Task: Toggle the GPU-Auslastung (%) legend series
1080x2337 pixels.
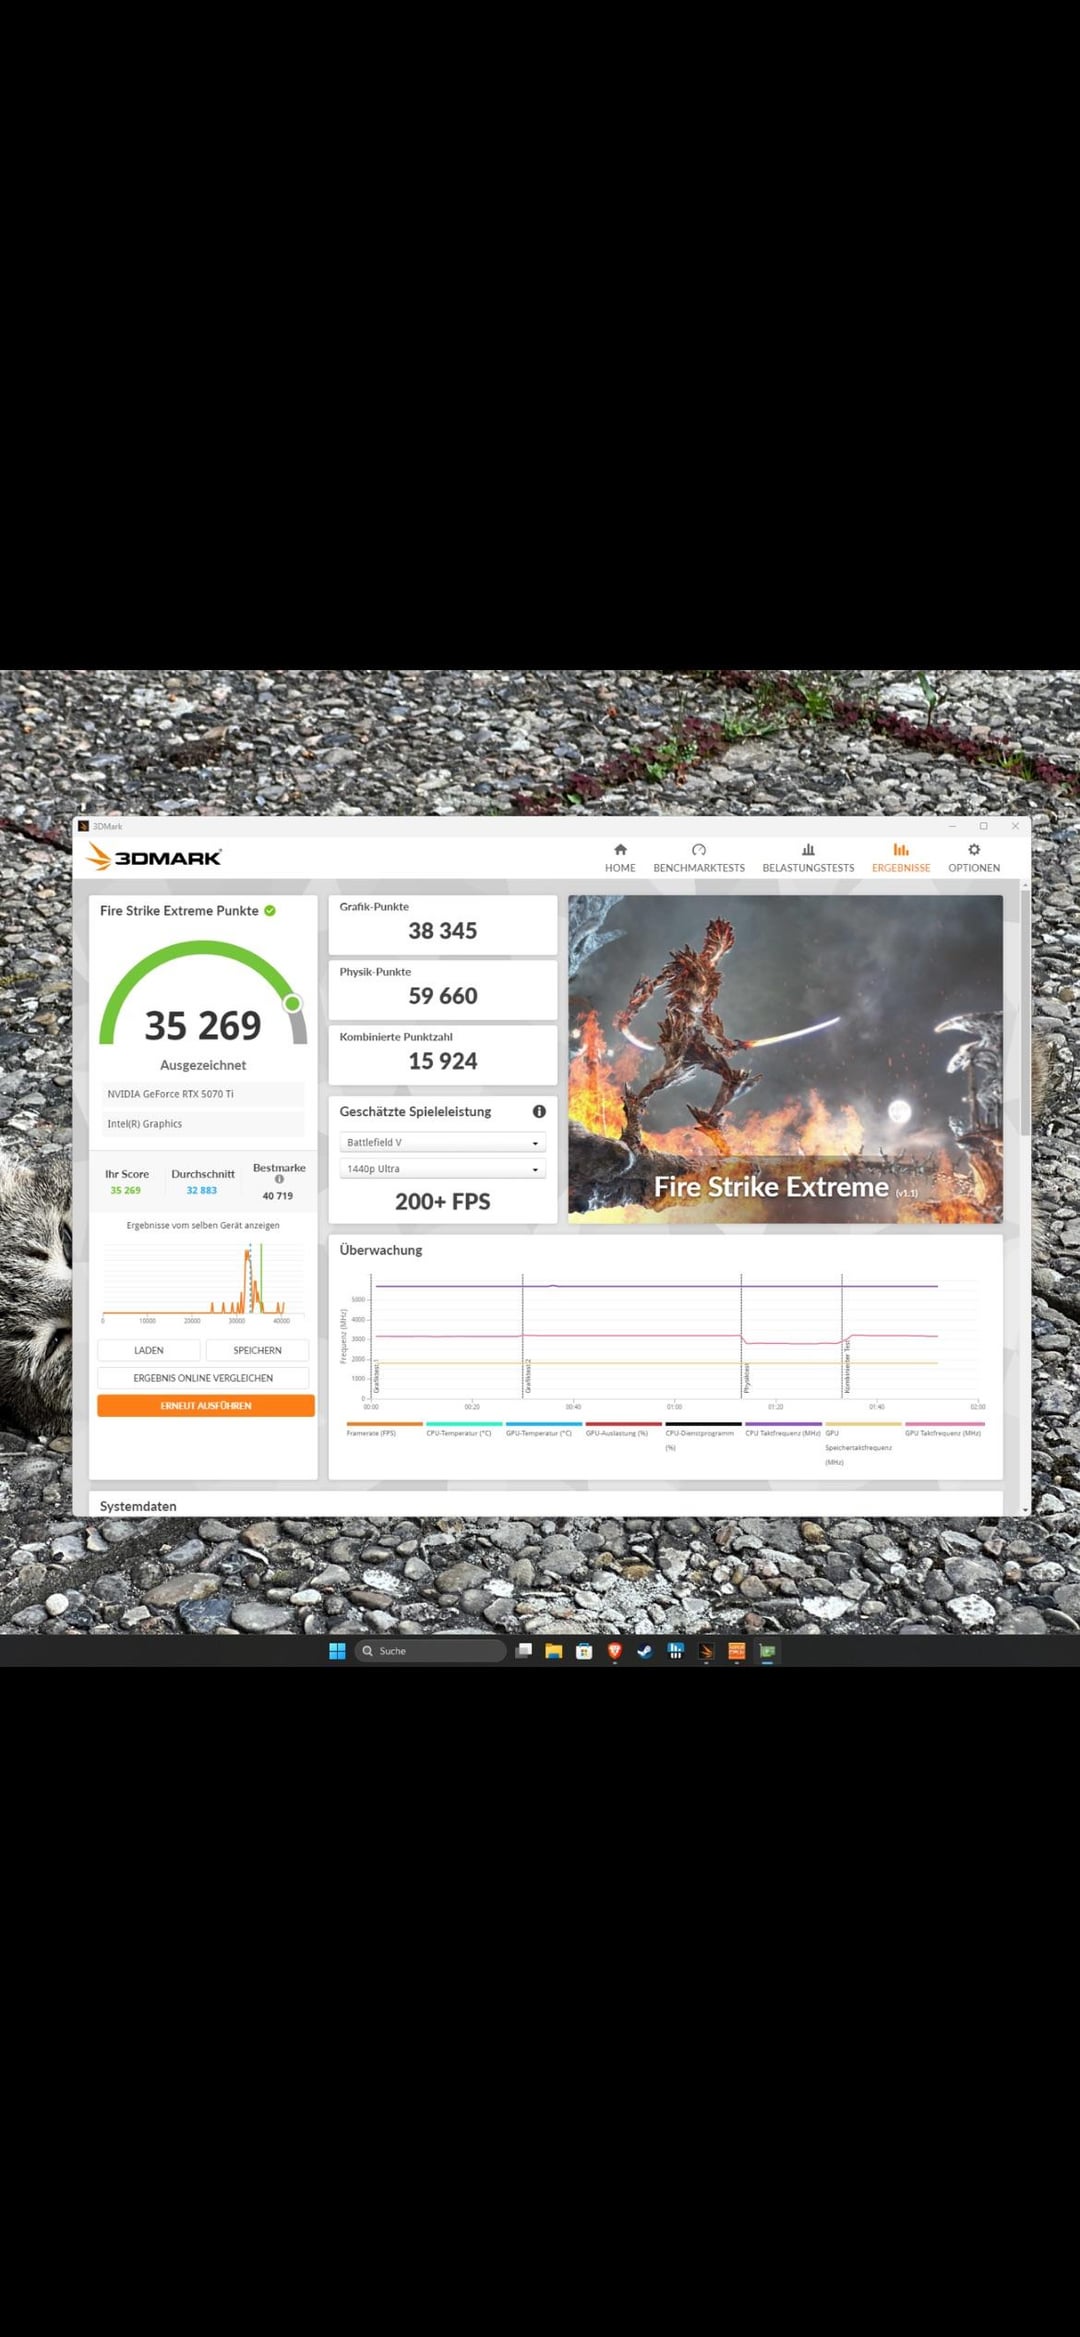Action: (623, 1429)
